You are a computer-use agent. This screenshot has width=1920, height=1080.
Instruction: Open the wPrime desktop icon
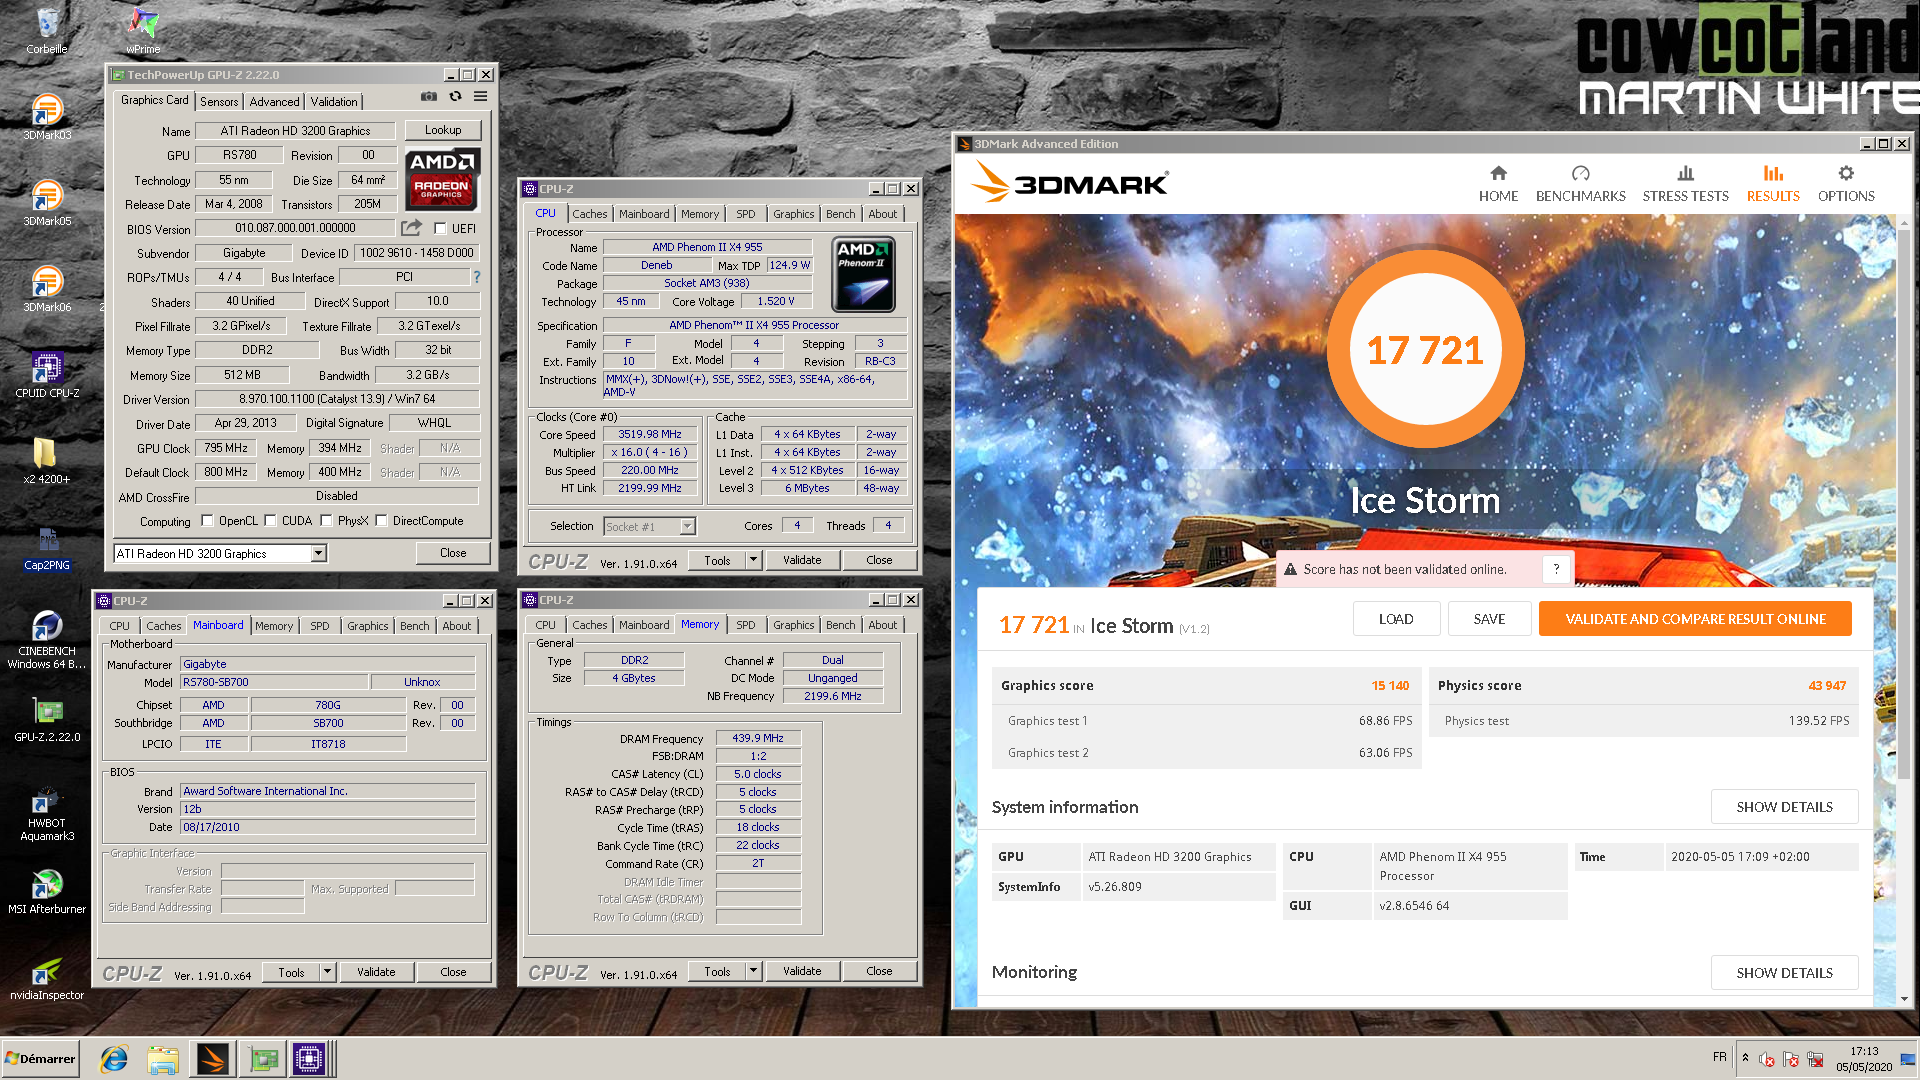(x=143, y=30)
